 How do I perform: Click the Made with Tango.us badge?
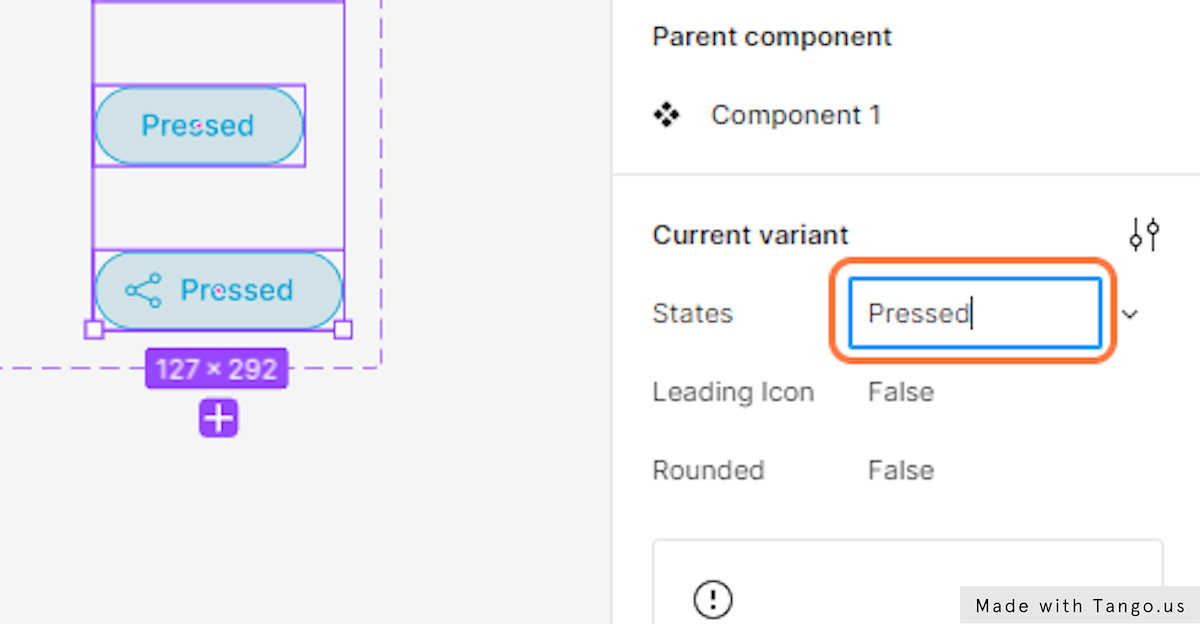[1080, 605]
